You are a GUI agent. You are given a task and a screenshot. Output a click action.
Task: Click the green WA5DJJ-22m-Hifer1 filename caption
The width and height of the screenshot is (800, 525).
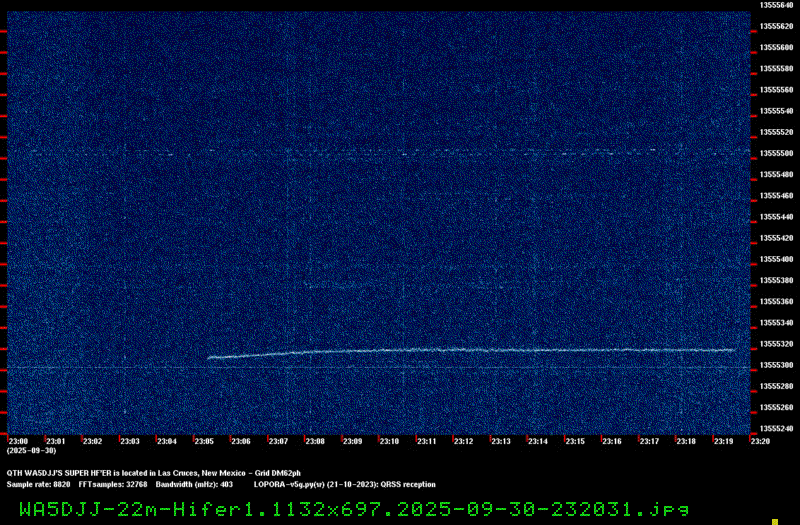click(x=355, y=509)
